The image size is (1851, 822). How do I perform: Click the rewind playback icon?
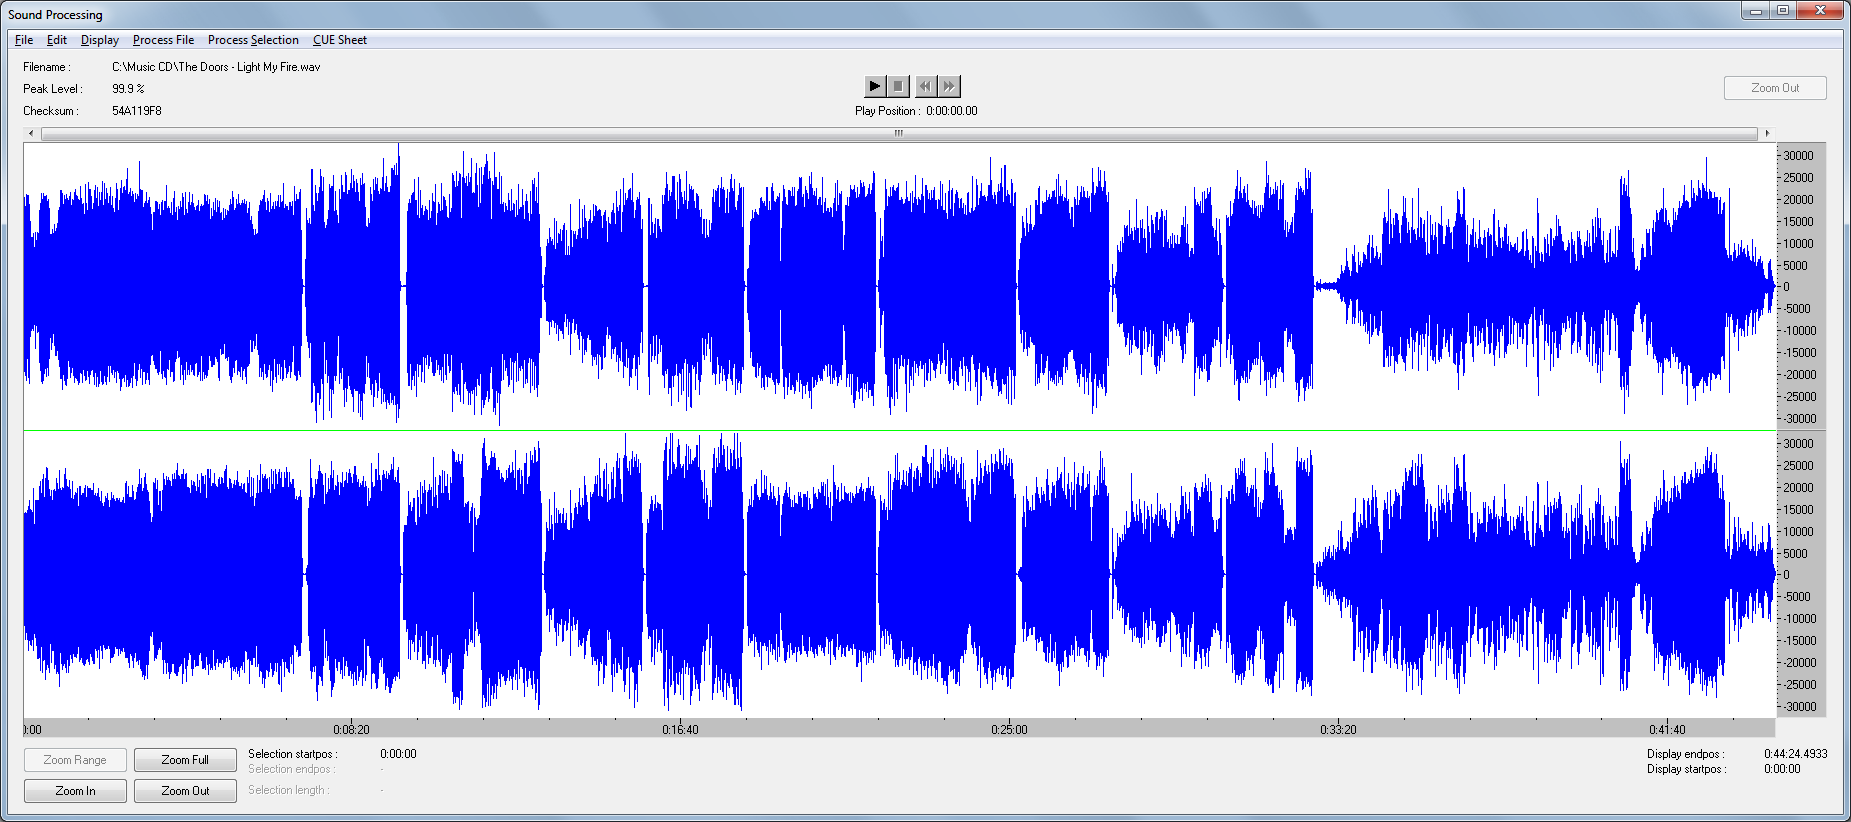click(x=925, y=86)
